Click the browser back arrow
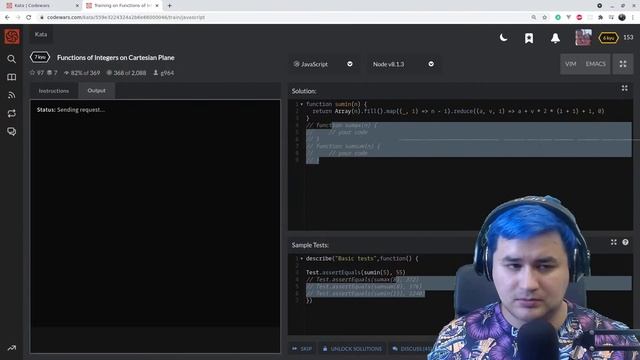The image size is (640, 360). (x=7, y=18)
